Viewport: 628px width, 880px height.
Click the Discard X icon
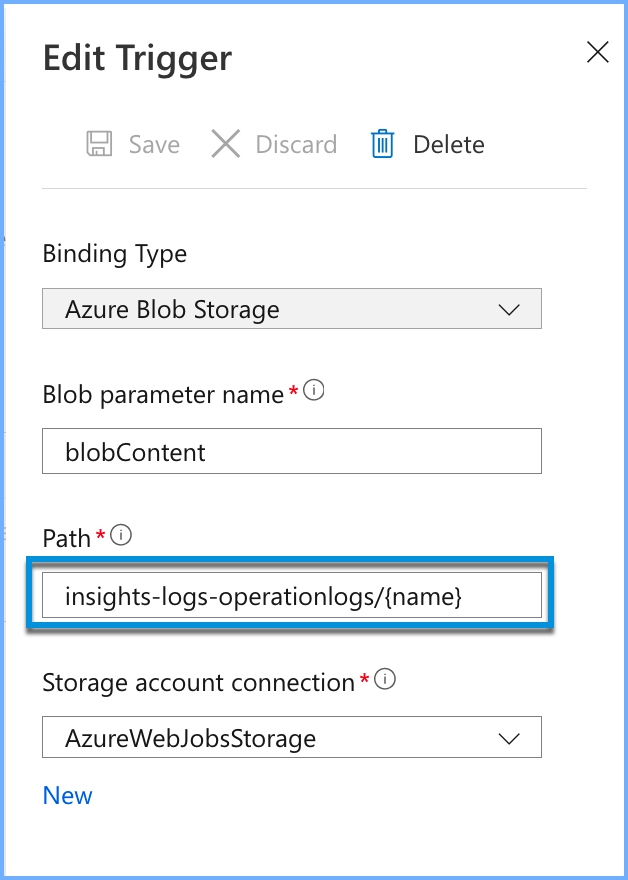[x=226, y=145]
